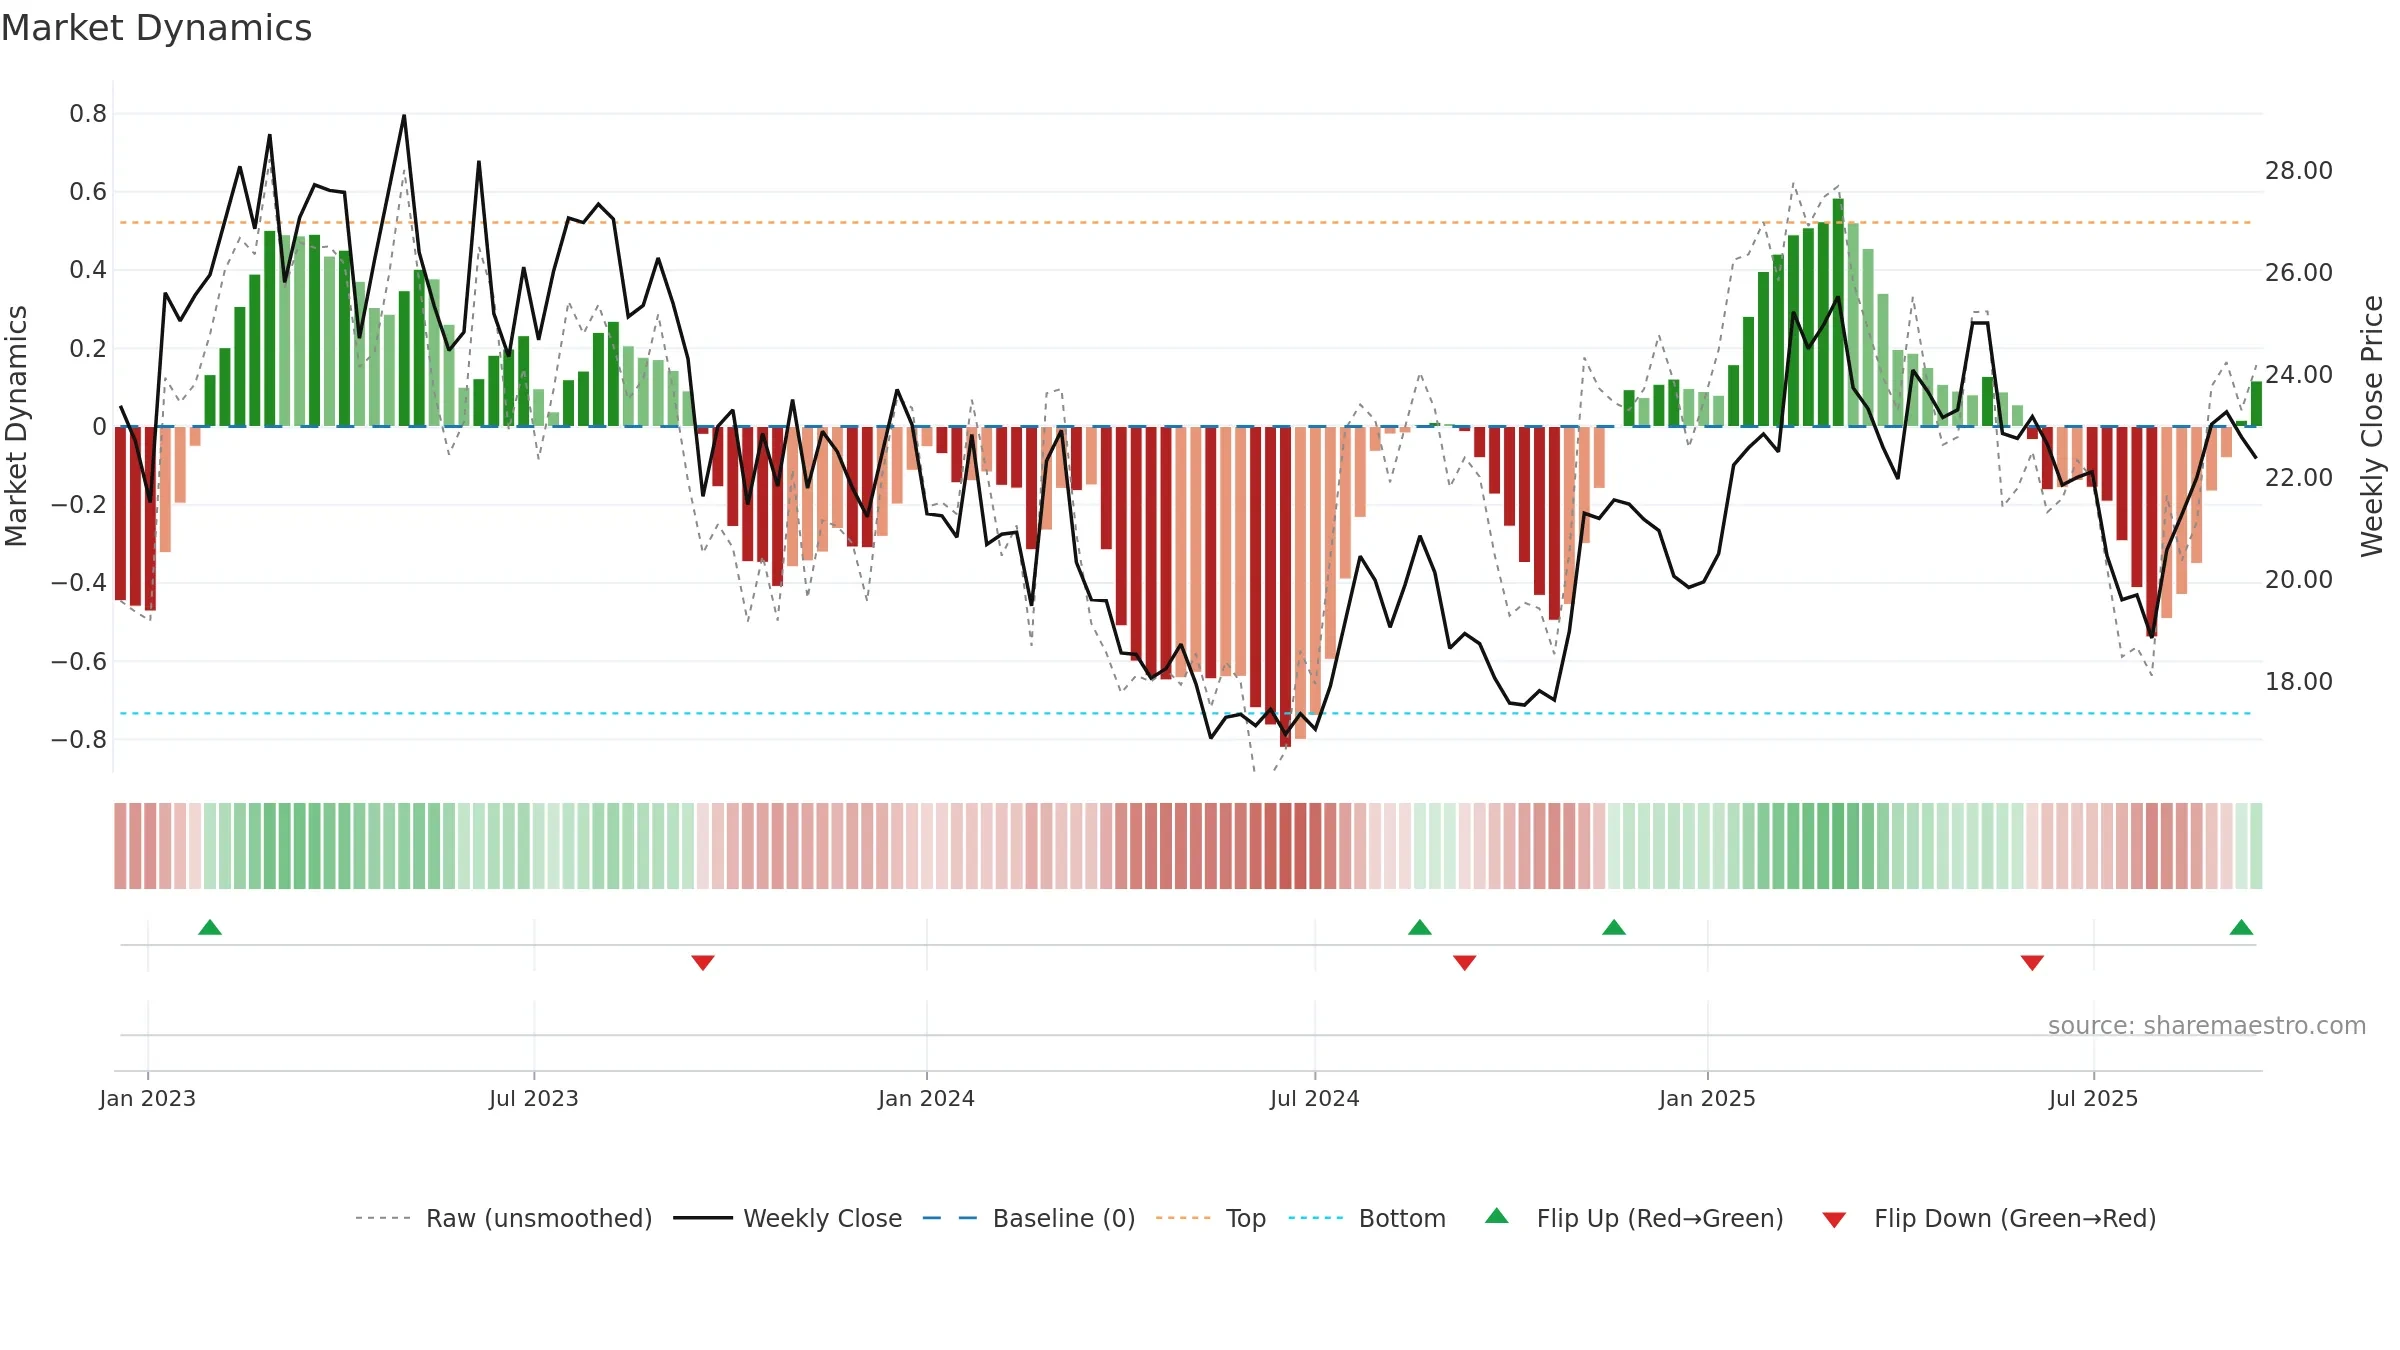Click the Jul 2025 axis label

tap(2094, 1098)
